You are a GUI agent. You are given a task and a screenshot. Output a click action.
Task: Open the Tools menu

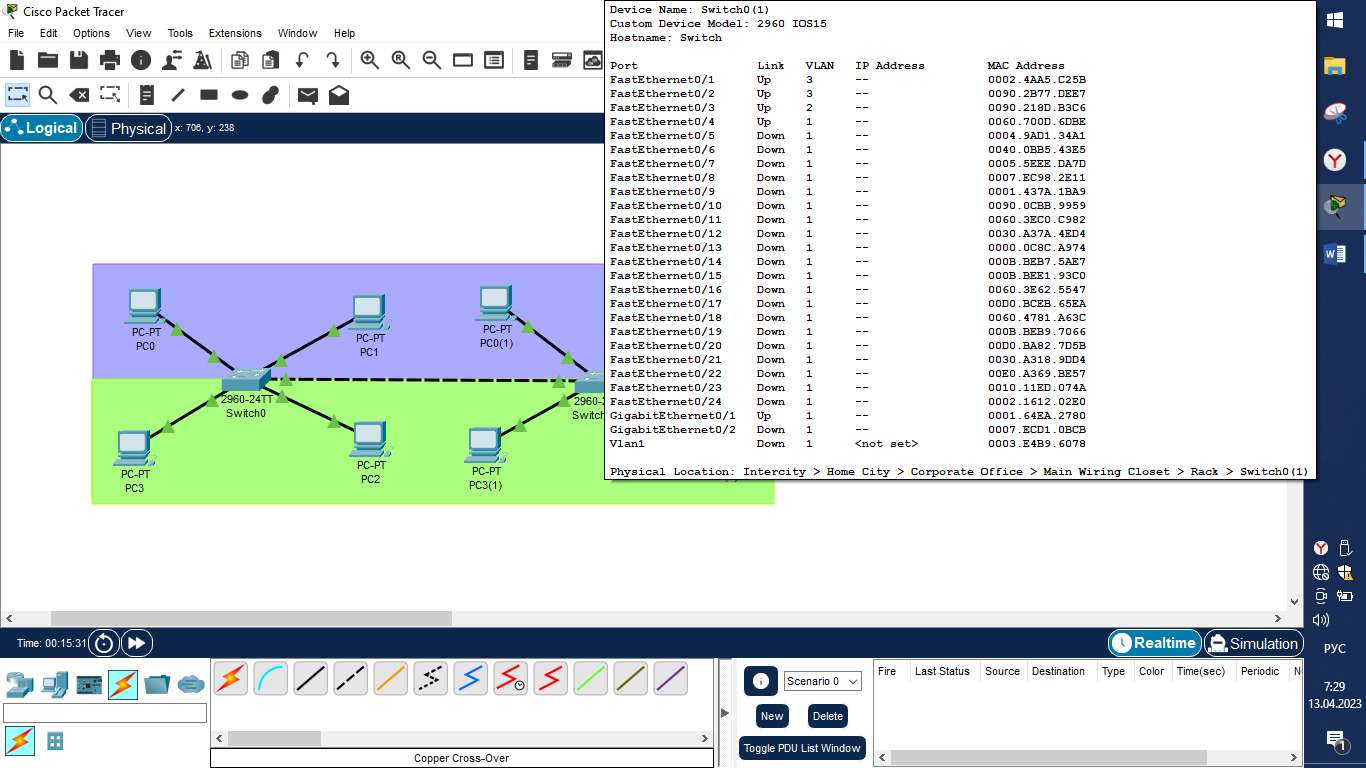click(x=180, y=33)
